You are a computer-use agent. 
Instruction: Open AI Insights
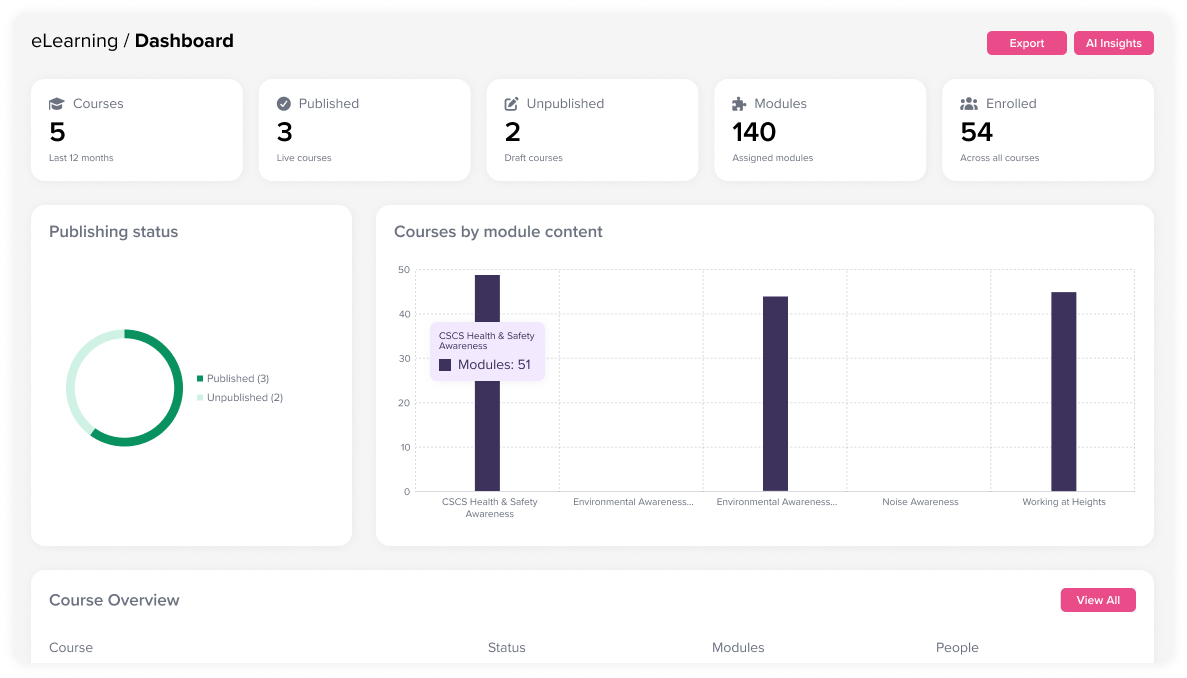pyautogui.click(x=1113, y=43)
